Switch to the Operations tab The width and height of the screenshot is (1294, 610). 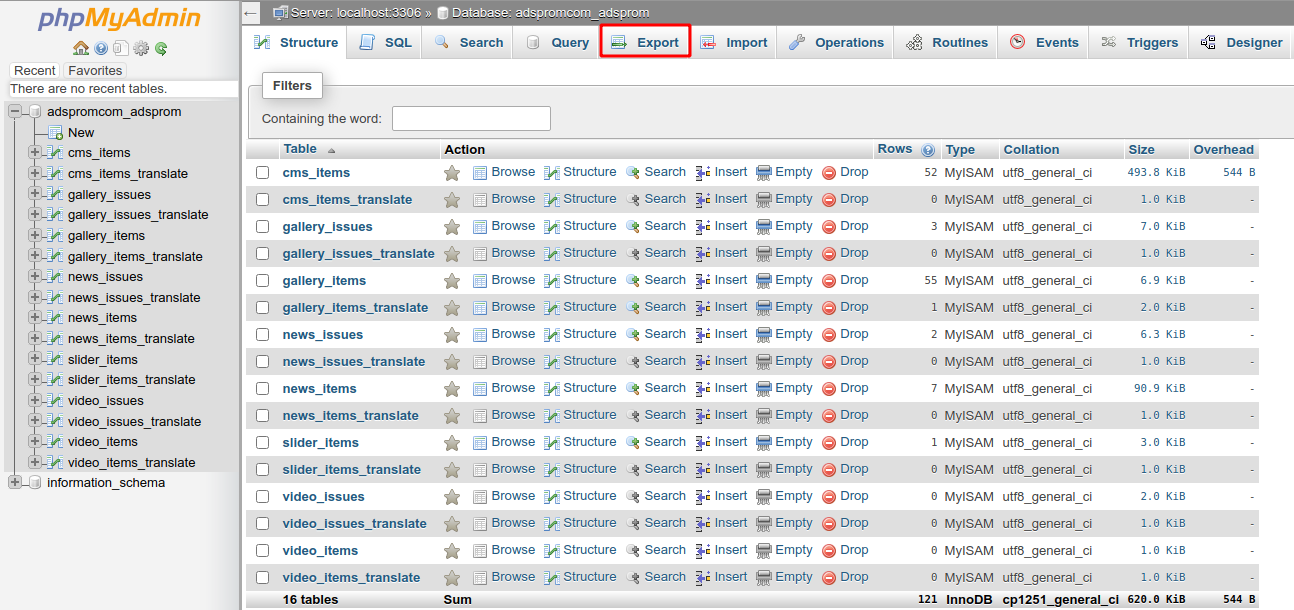[x=836, y=42]
